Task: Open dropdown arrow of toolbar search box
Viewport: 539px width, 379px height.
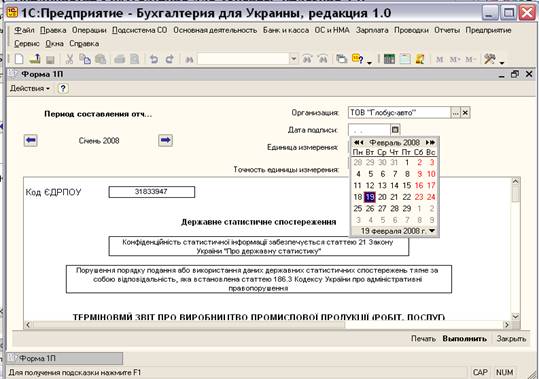Action: (x=293, y=59)
